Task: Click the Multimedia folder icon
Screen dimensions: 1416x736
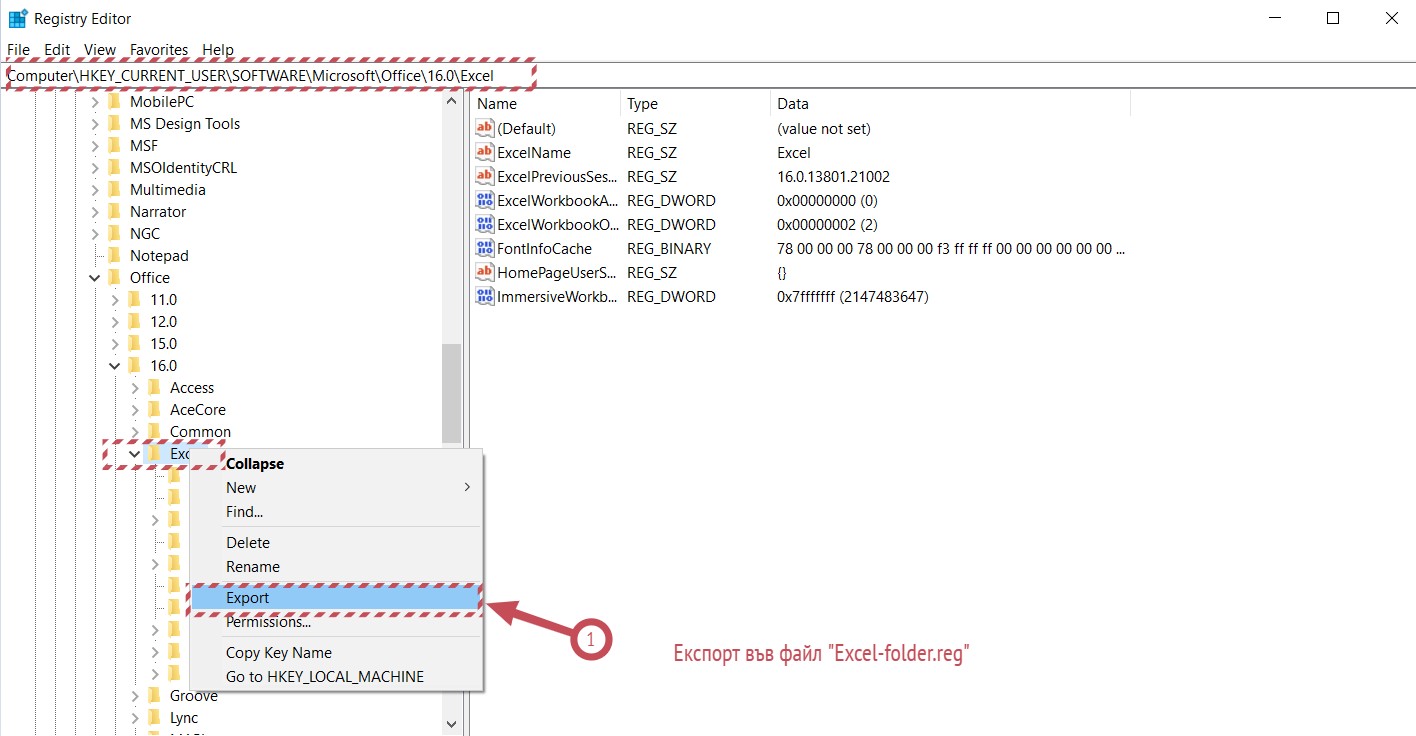Action: pyautogui.click(x=114, y=189)
